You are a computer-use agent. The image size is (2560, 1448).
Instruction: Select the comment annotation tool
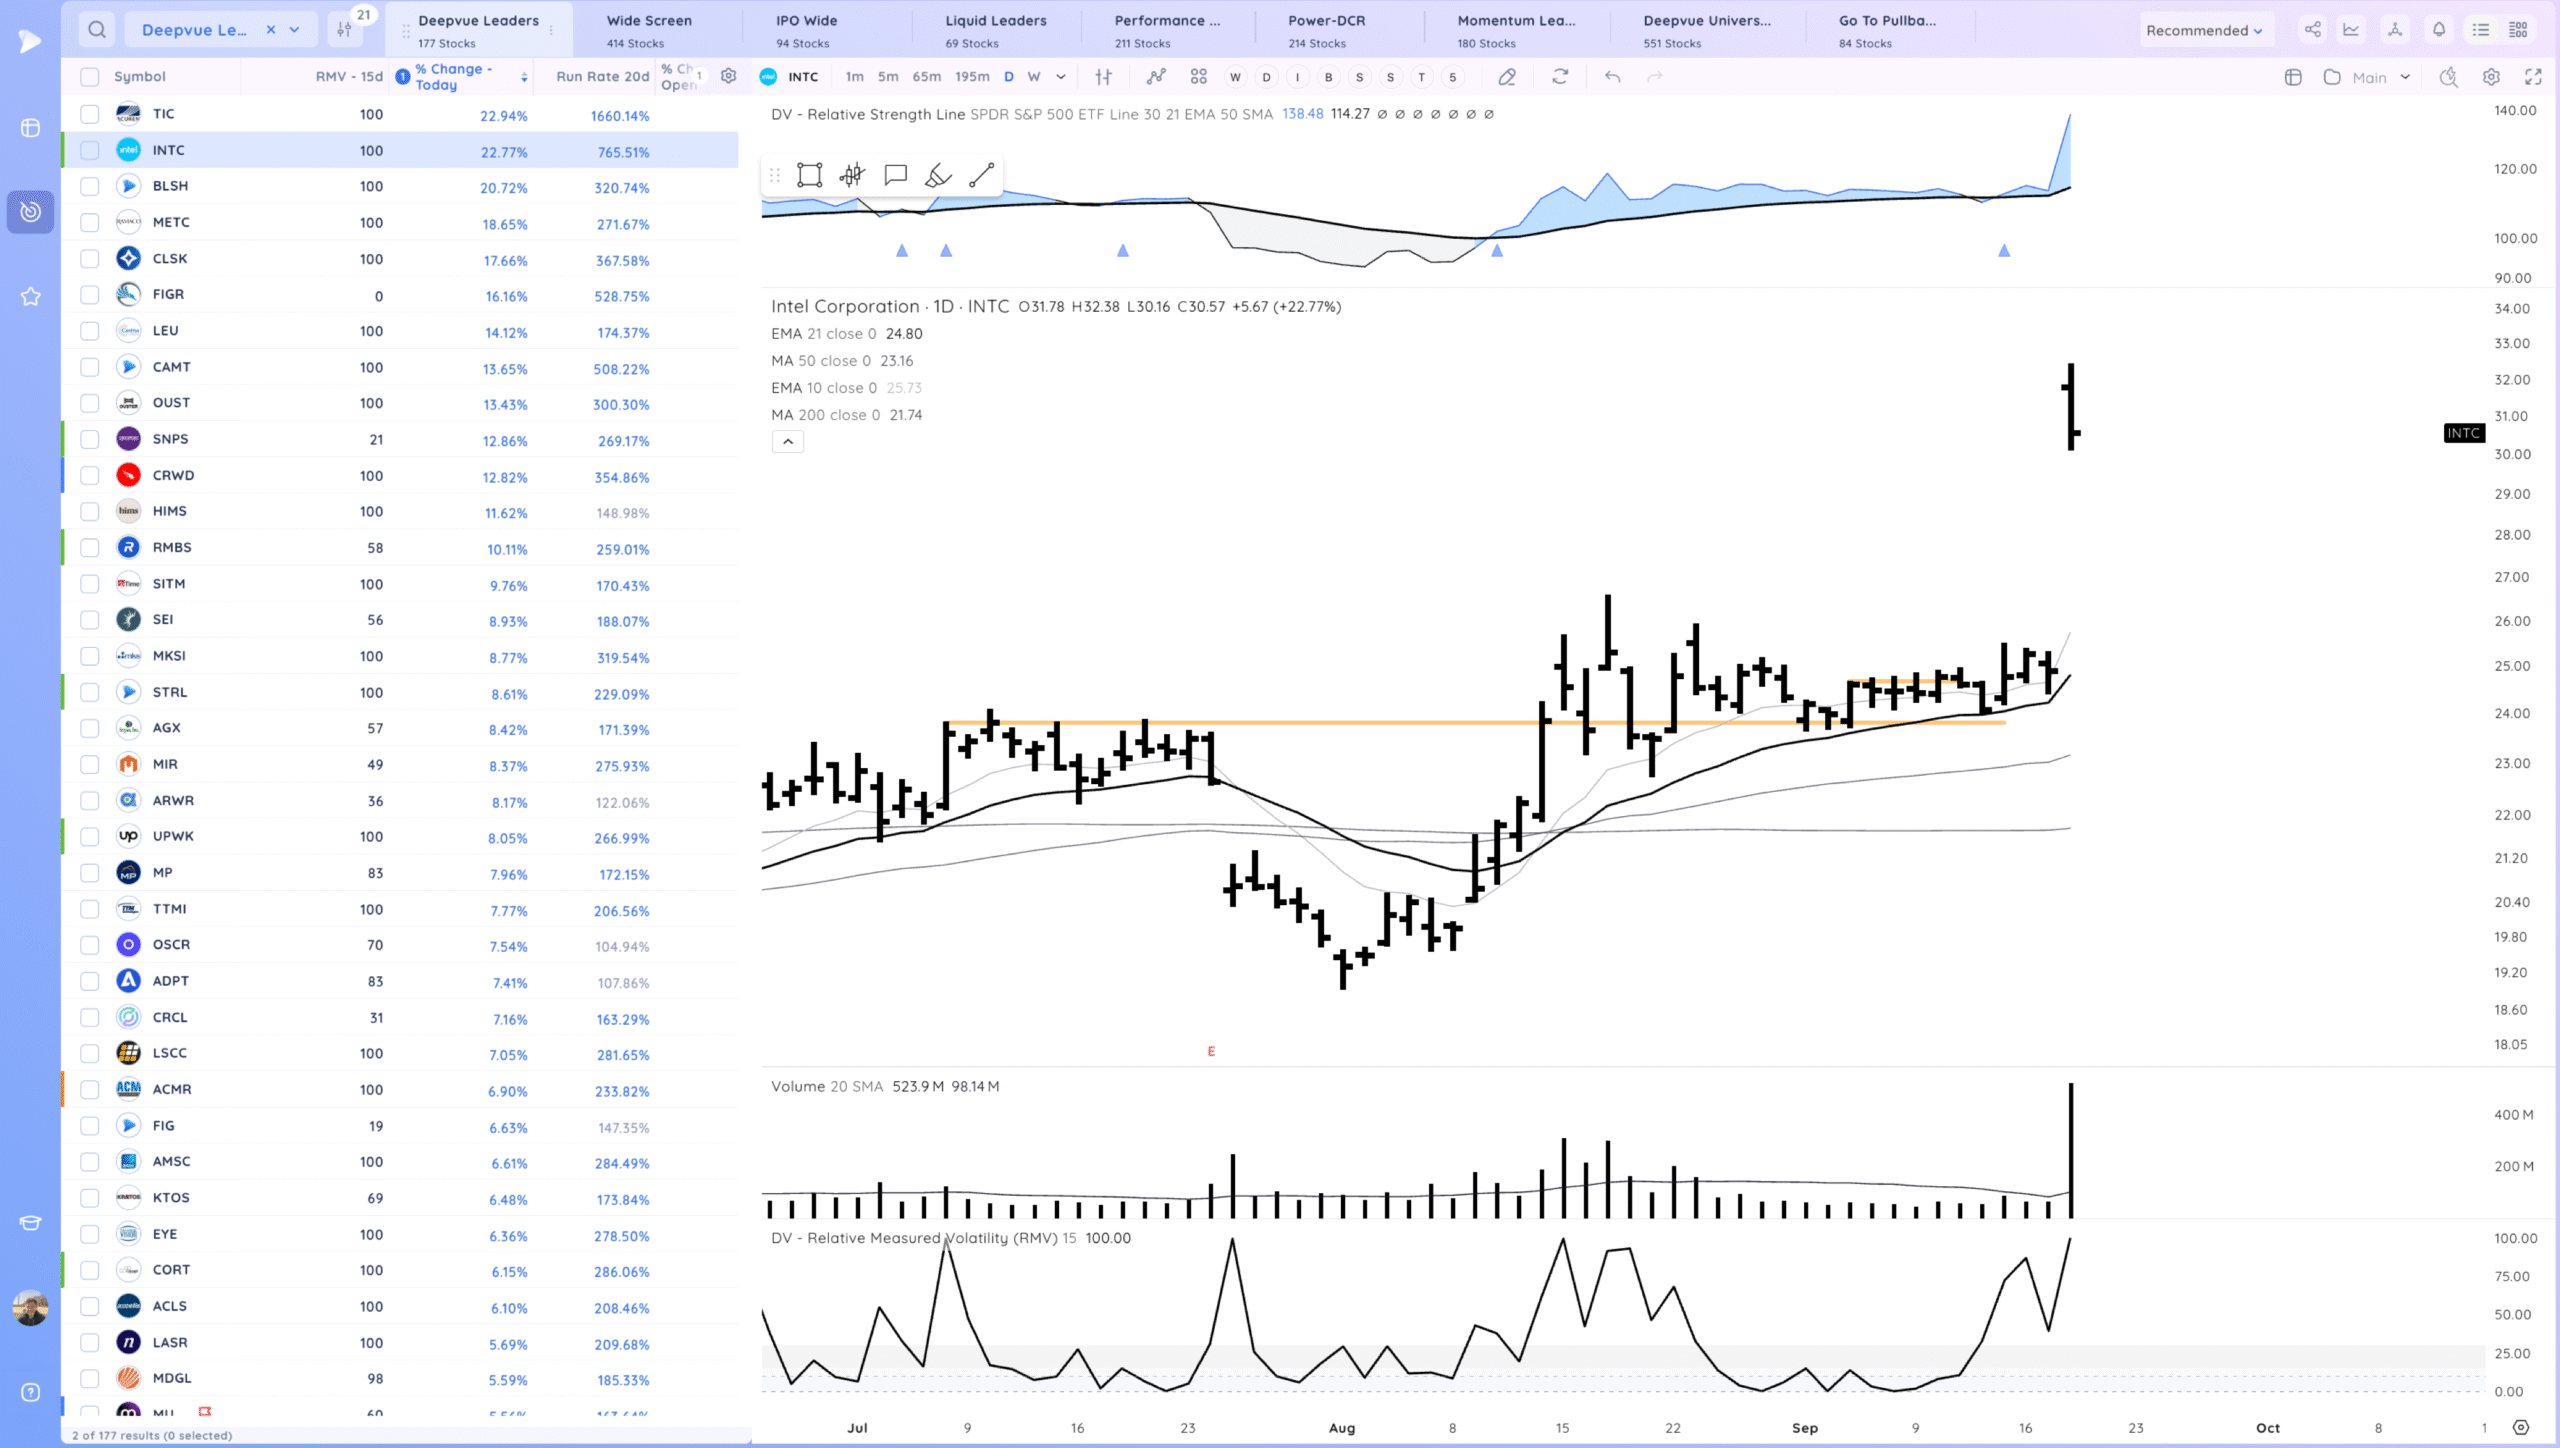pos(896,176)
